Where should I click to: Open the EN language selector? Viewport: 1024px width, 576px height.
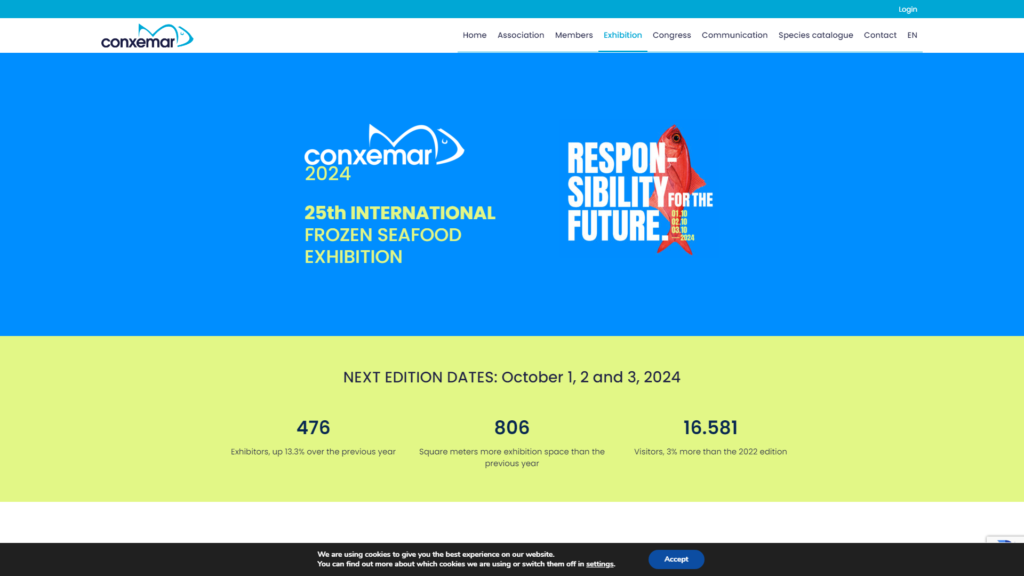(x=912, y=35)
